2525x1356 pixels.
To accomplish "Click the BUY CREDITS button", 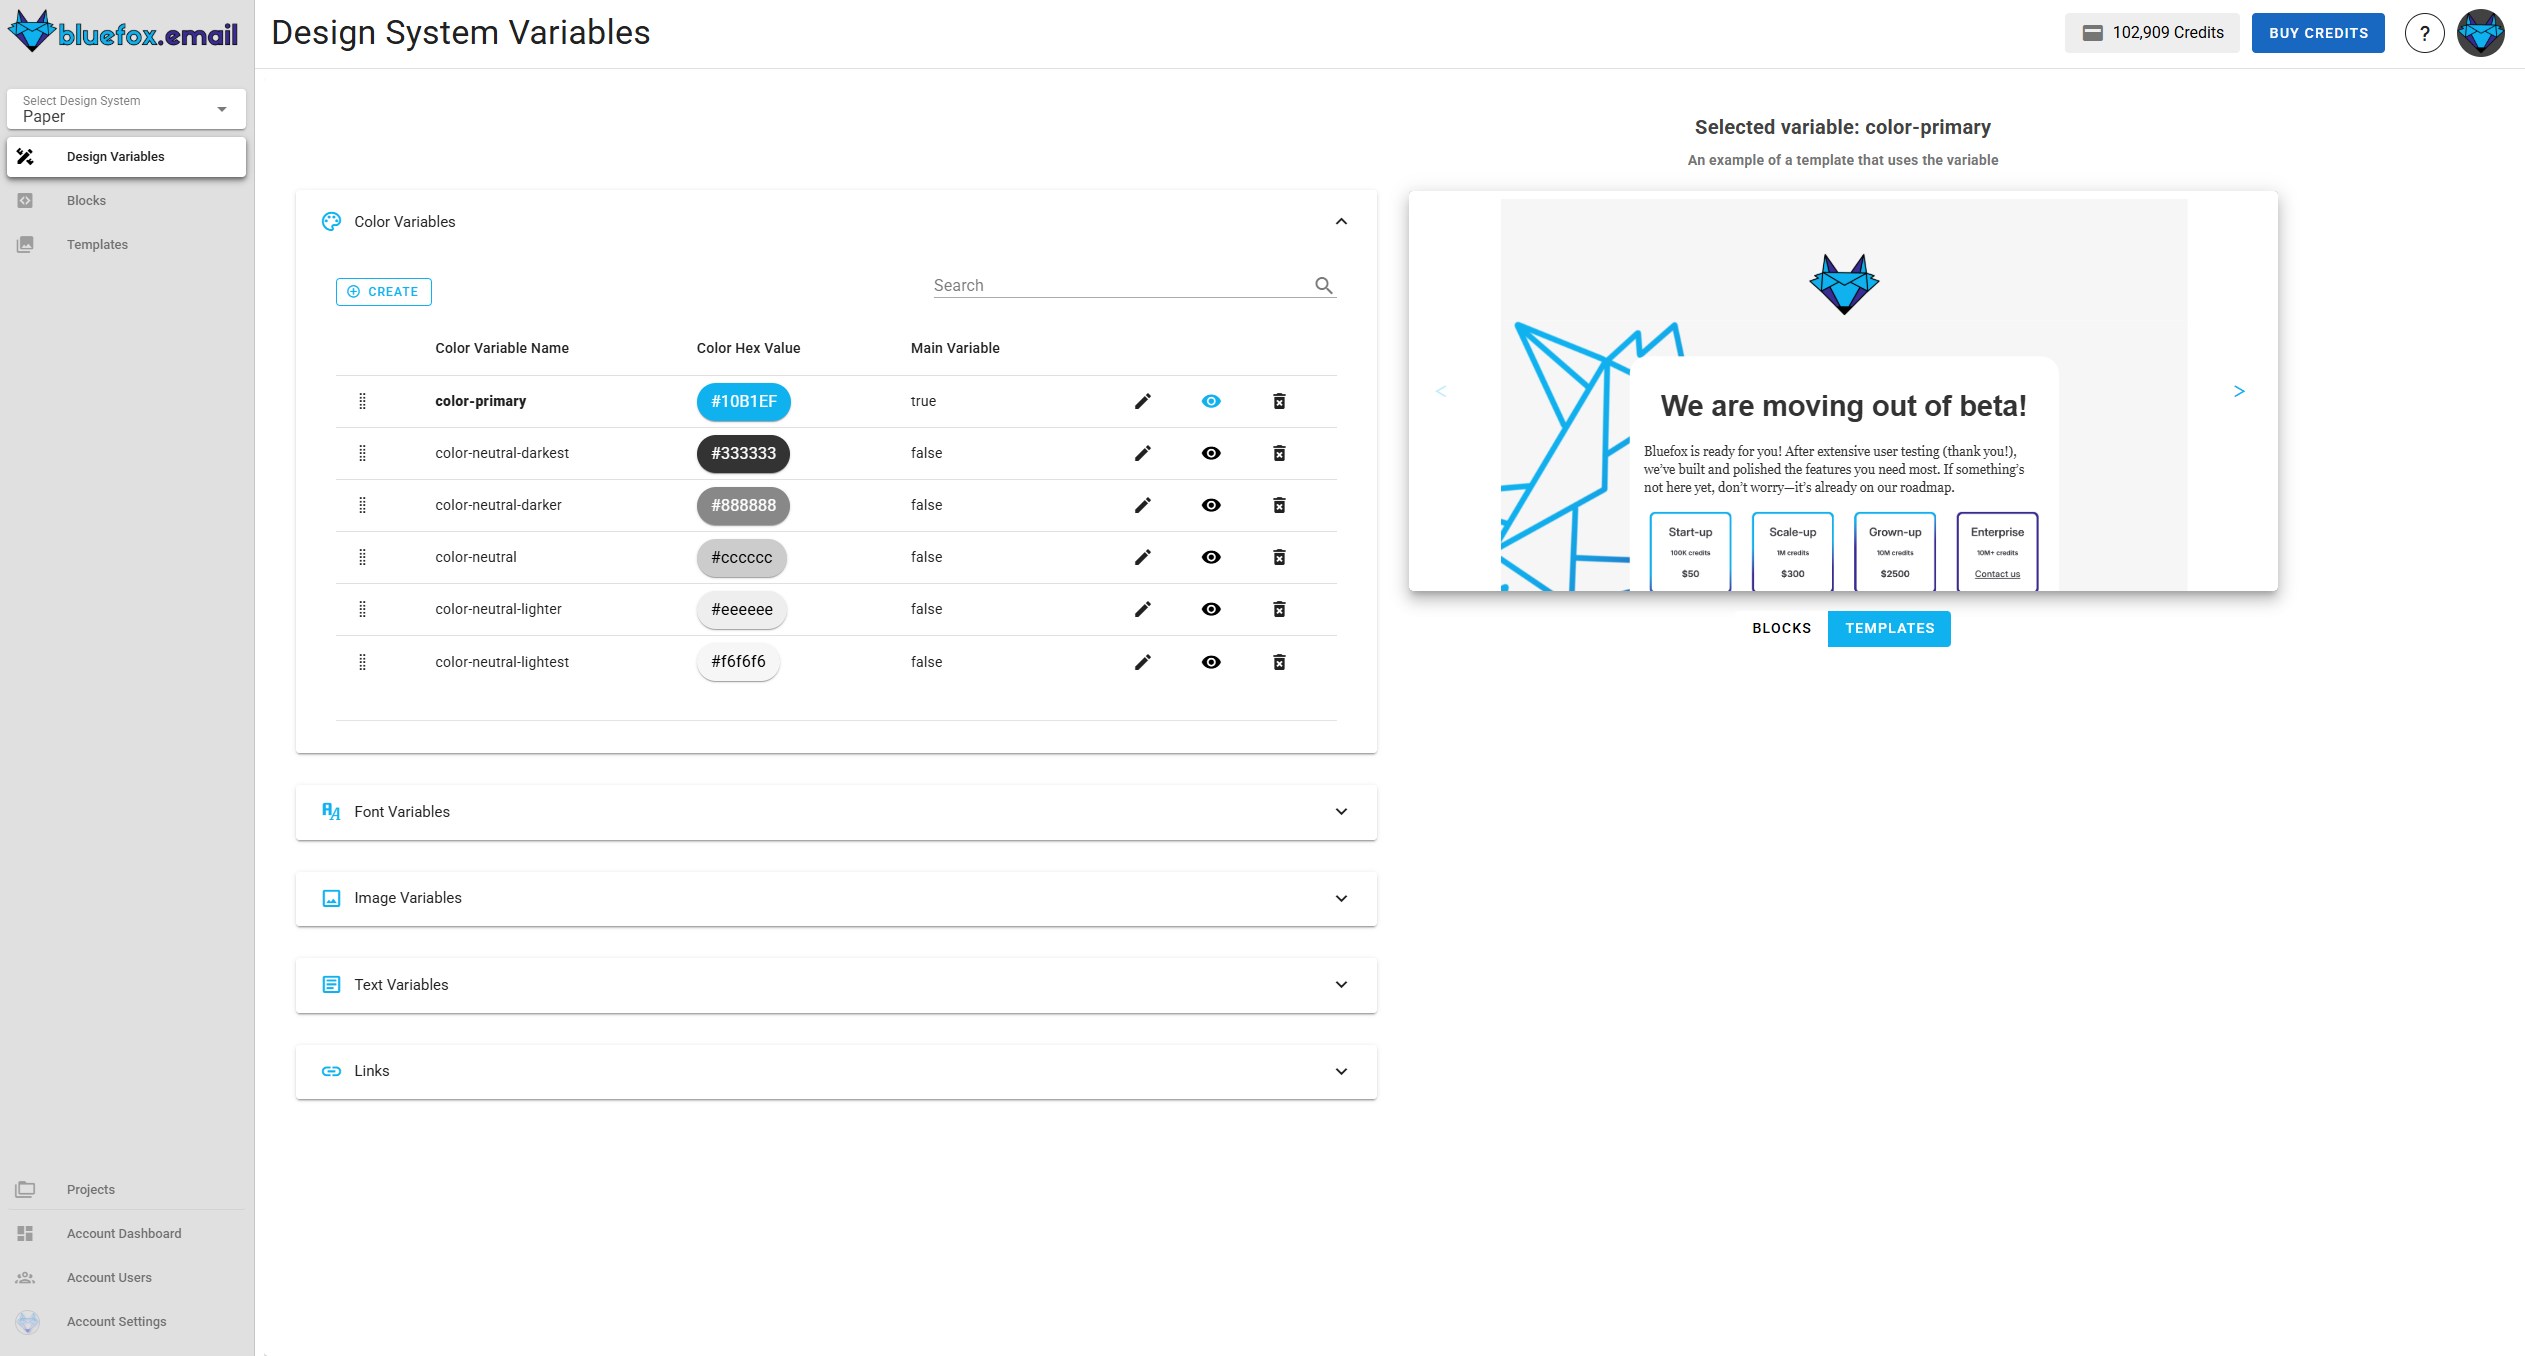I will tap(2318, 32).
